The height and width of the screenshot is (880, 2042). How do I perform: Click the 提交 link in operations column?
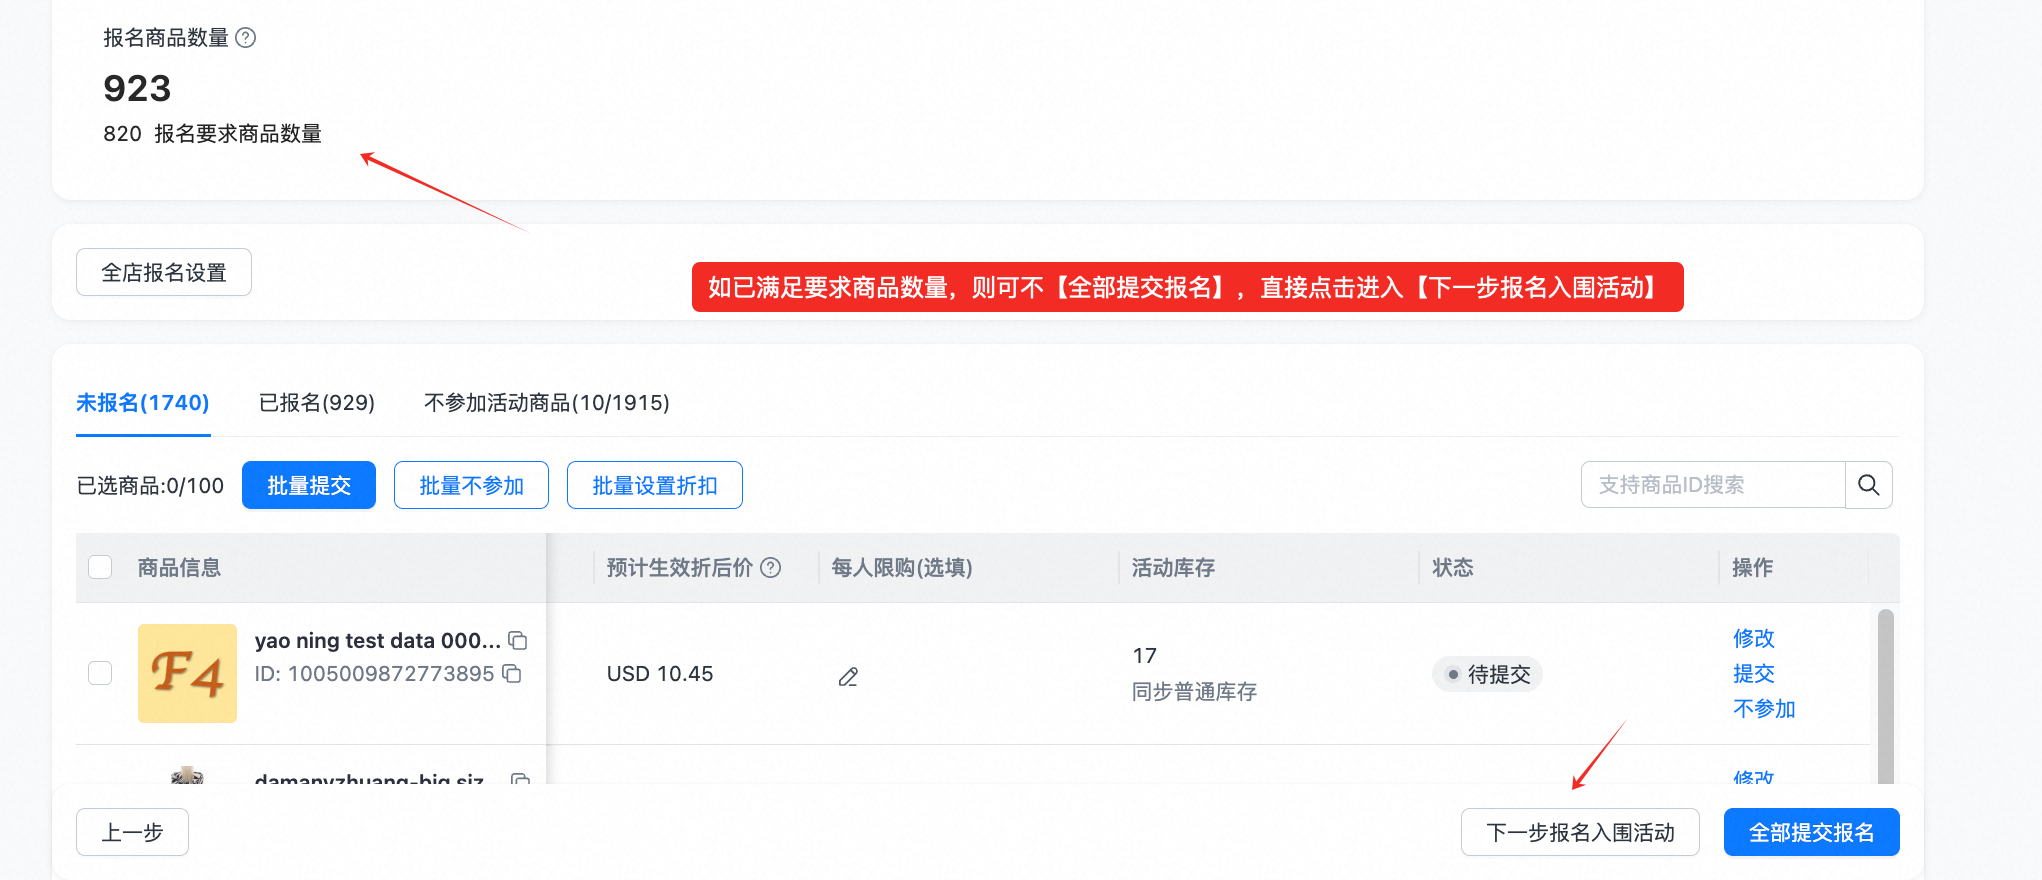pos(1753,673)
